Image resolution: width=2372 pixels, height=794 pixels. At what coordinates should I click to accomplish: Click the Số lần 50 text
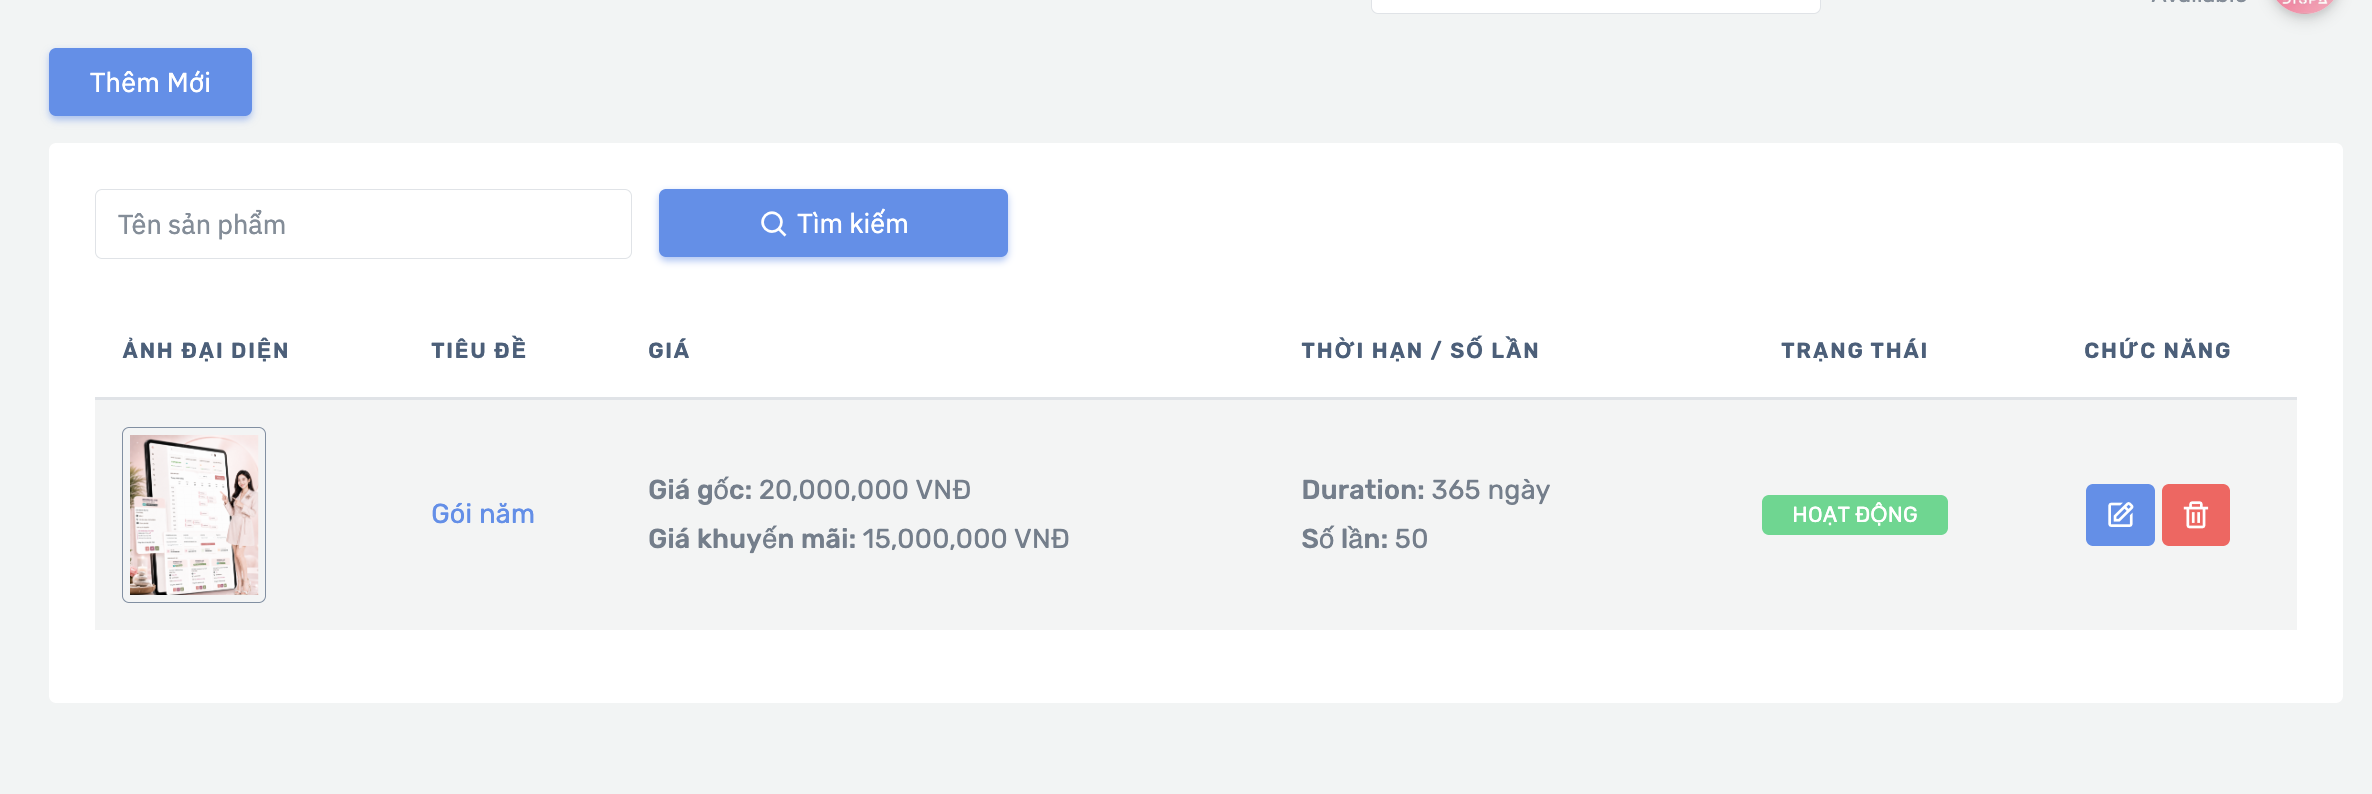[x=1365, y=539]
